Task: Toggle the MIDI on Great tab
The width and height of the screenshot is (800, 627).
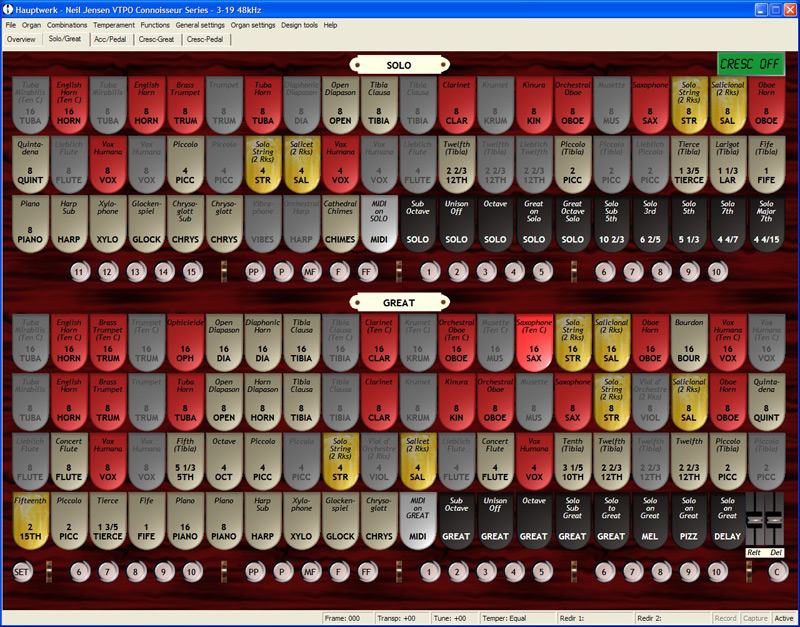Action: point(417,519)
